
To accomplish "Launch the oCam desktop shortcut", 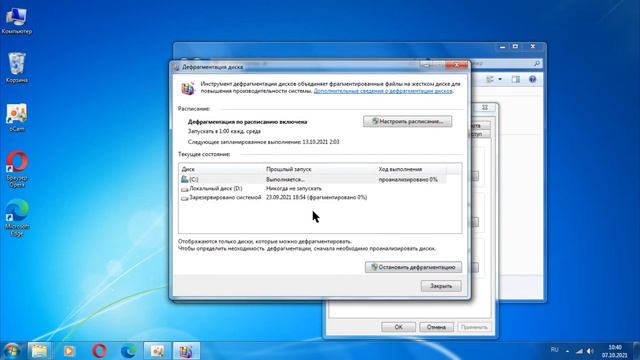I will (16, 118).
